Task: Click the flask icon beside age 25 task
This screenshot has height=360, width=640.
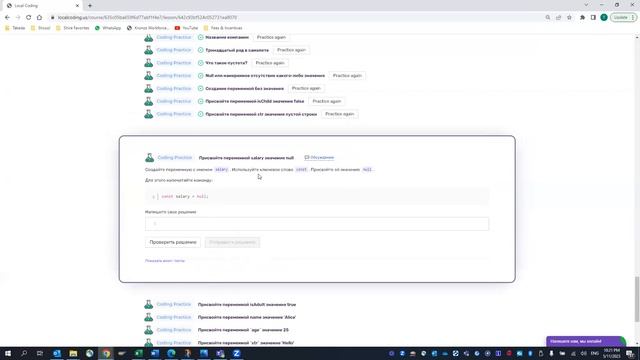Action: pyautogui.click(x=149, y=330)
